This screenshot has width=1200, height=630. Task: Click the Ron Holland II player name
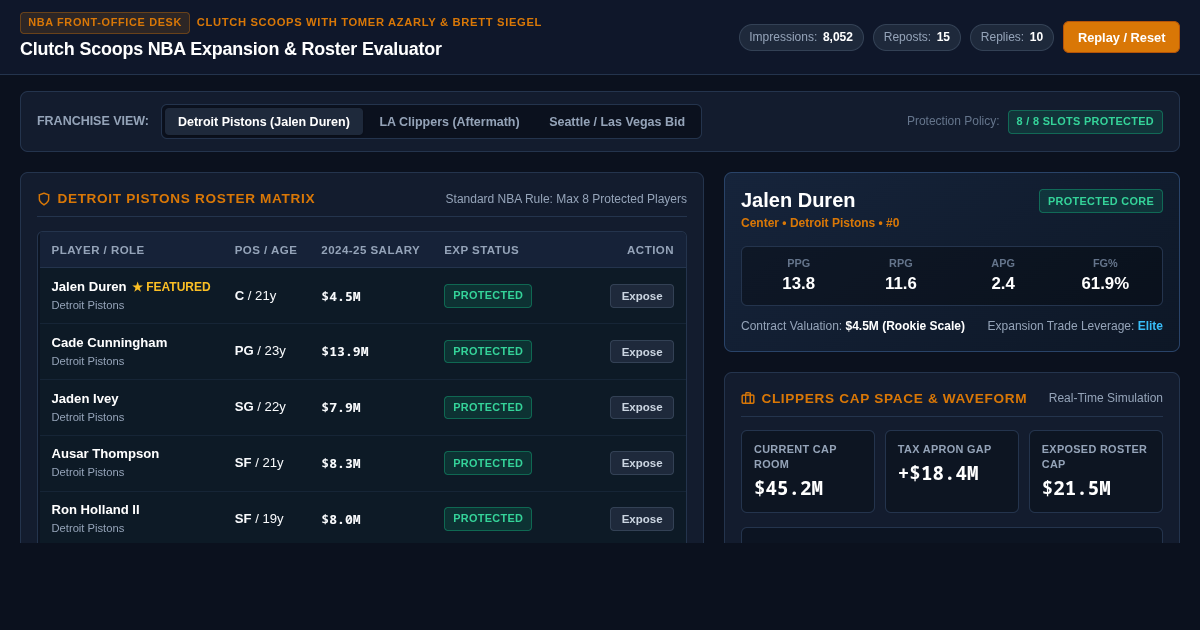click(x=96, y=510)
